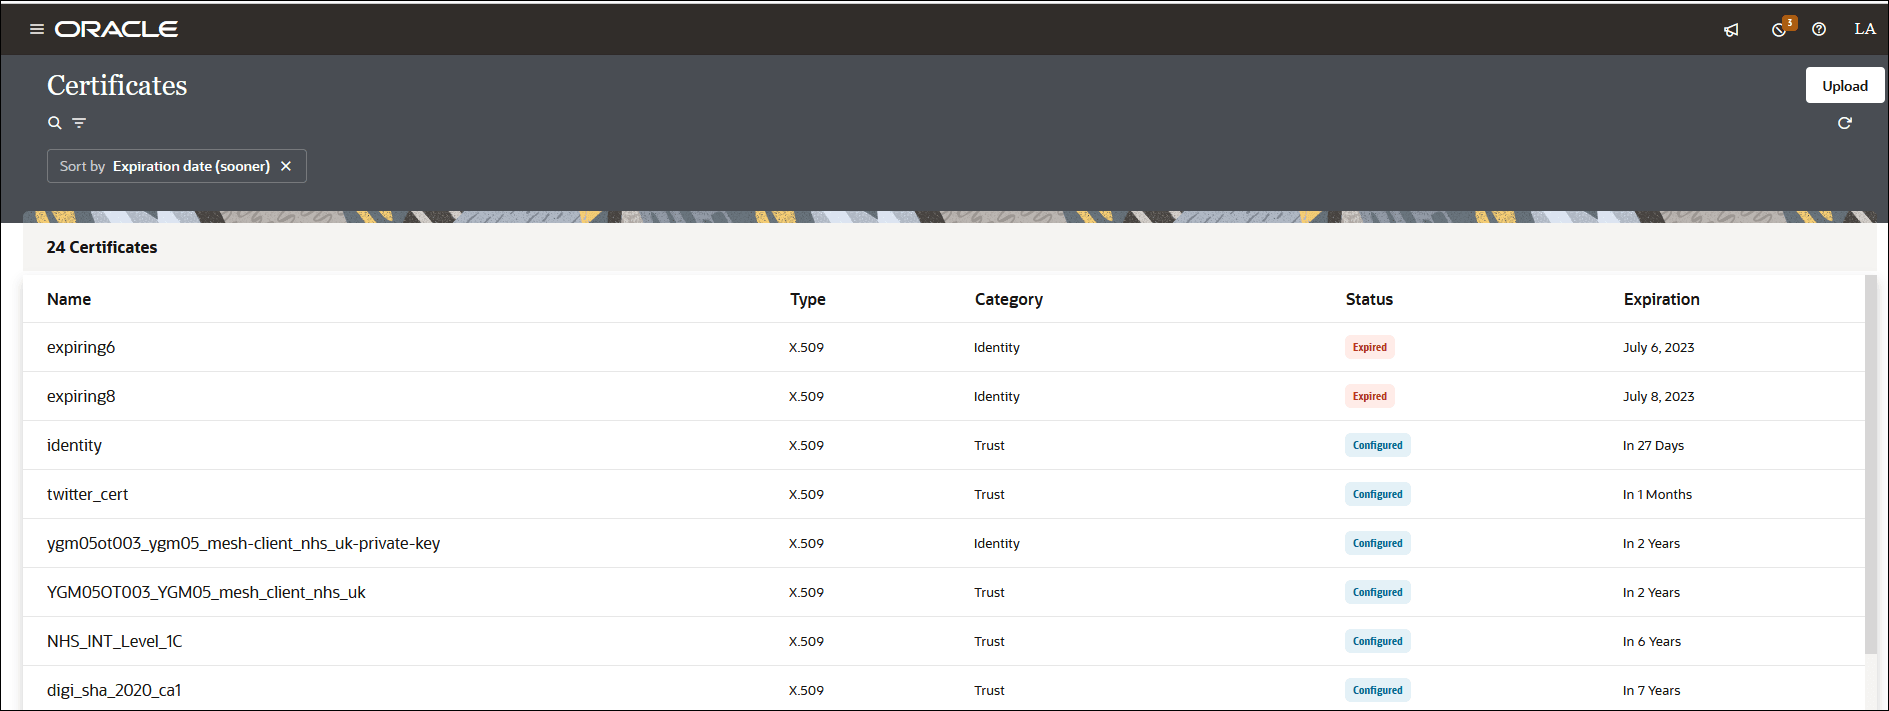Click the Status column header
This screenshot has width=1889, height=711.
[1369, 299]
